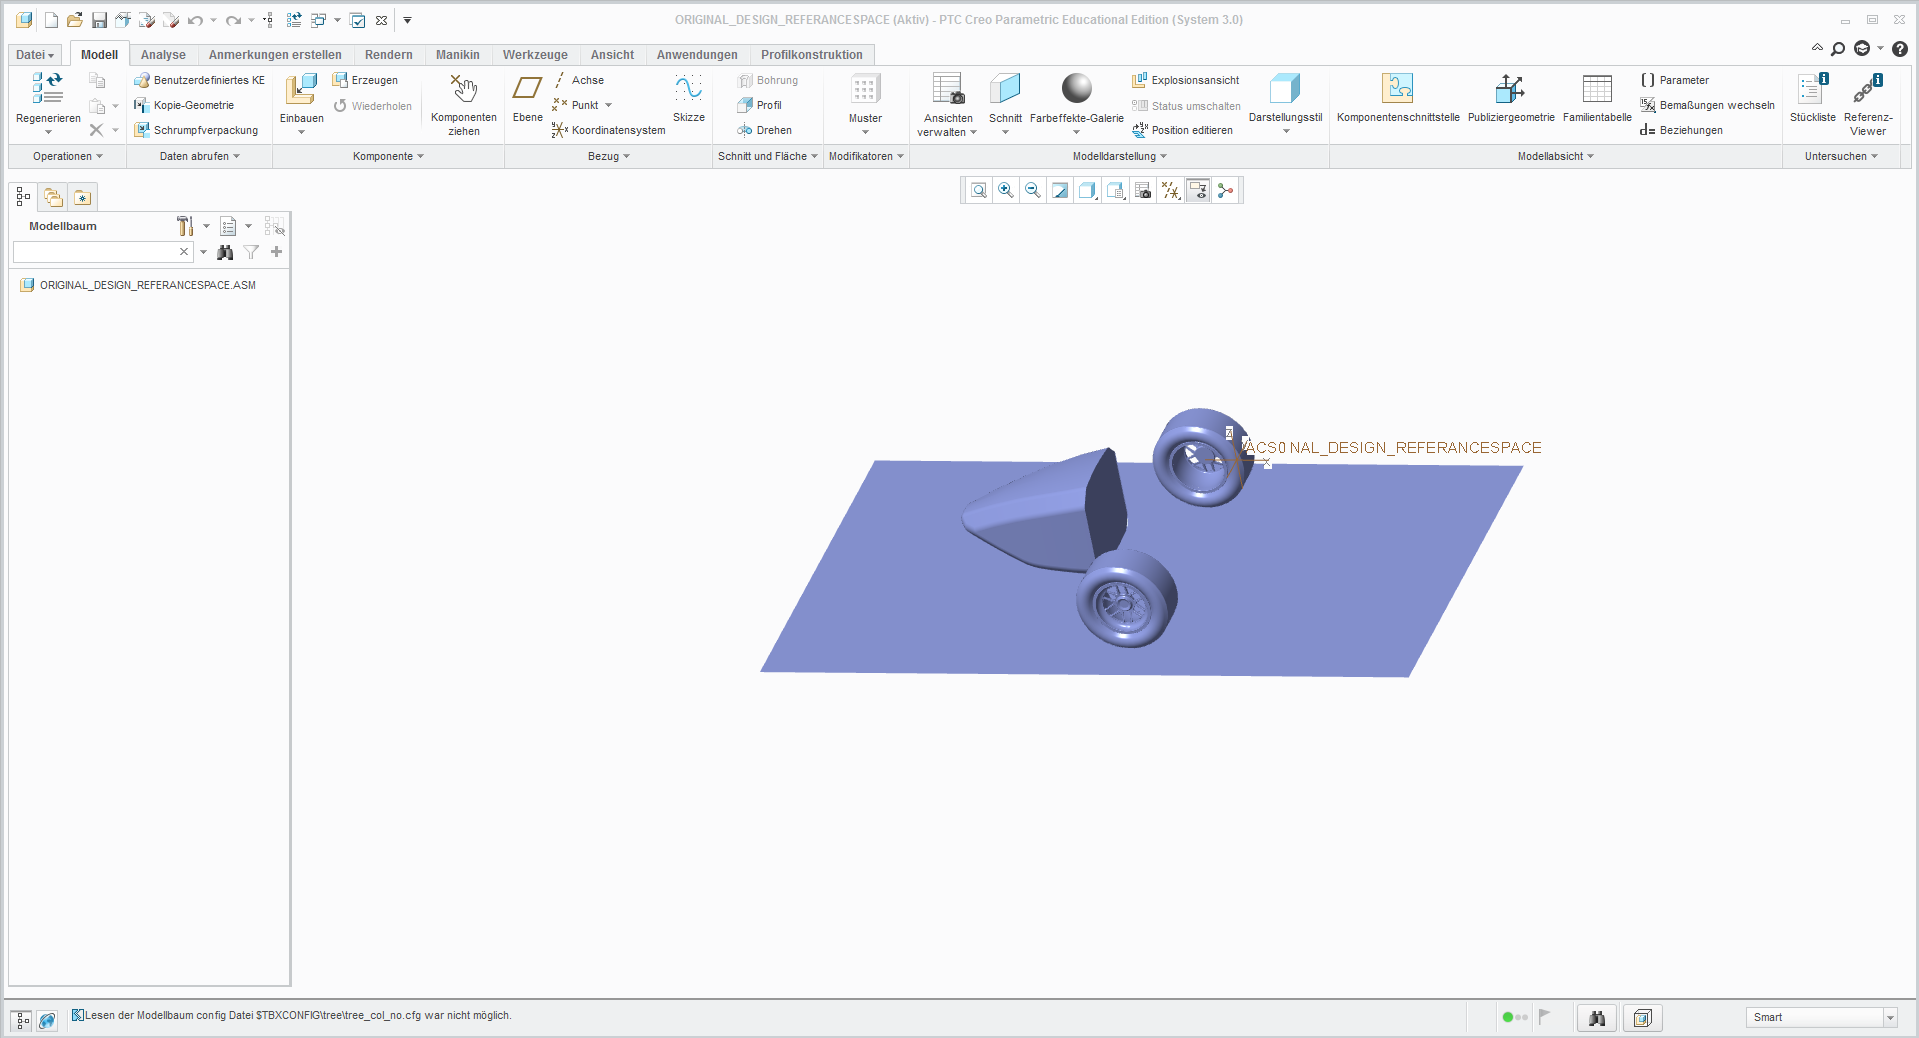
Task: Toggle datum display filters in view toolbar
Action: click(1171, 191)
